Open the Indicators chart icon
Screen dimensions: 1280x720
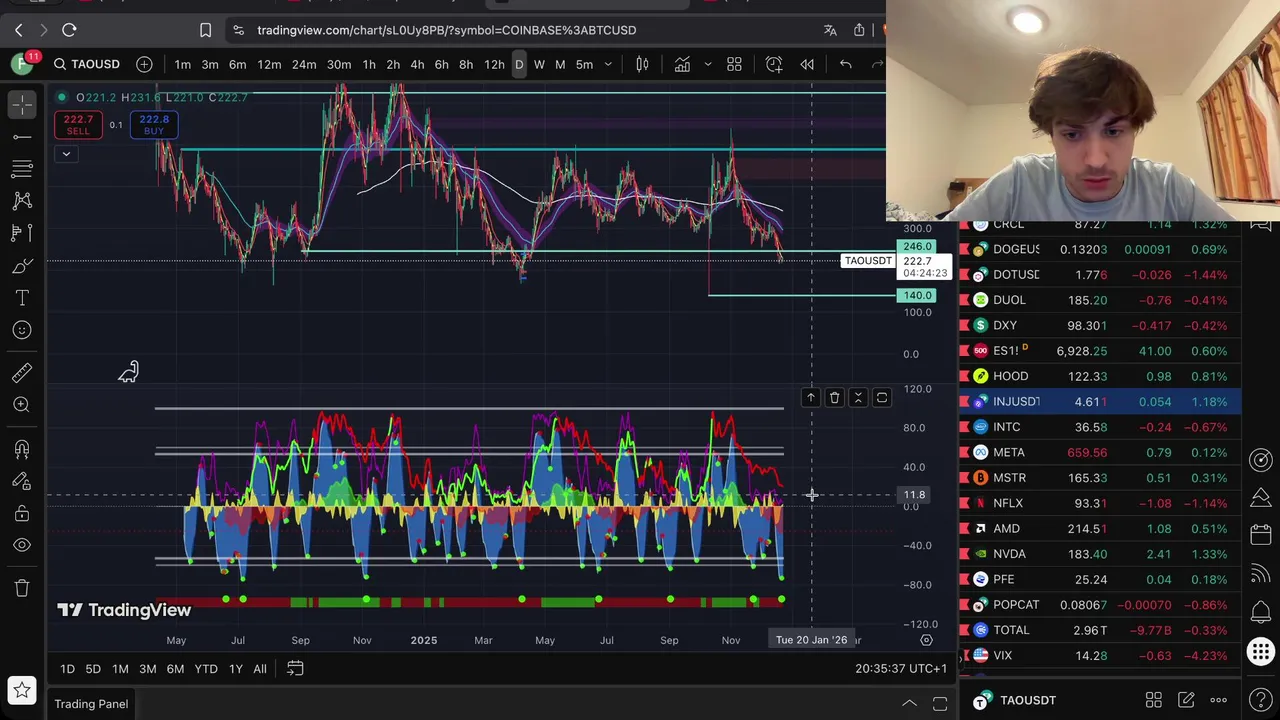(x=682, y=64)
